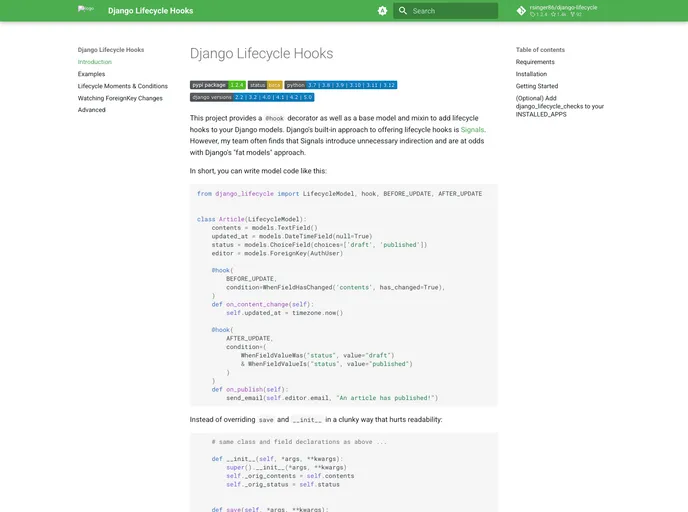
Task: Jump to Getting Started section
Action: coord(537,86)
